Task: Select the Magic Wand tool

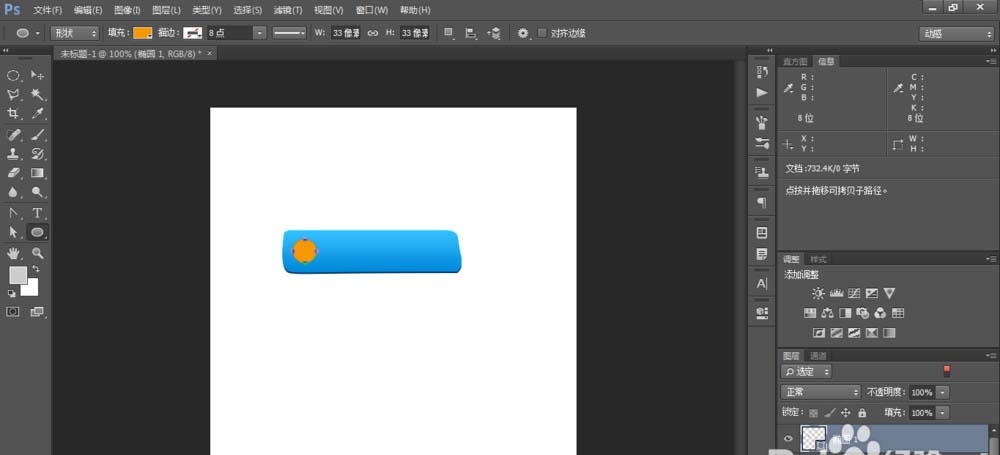Action: [38, 94]
